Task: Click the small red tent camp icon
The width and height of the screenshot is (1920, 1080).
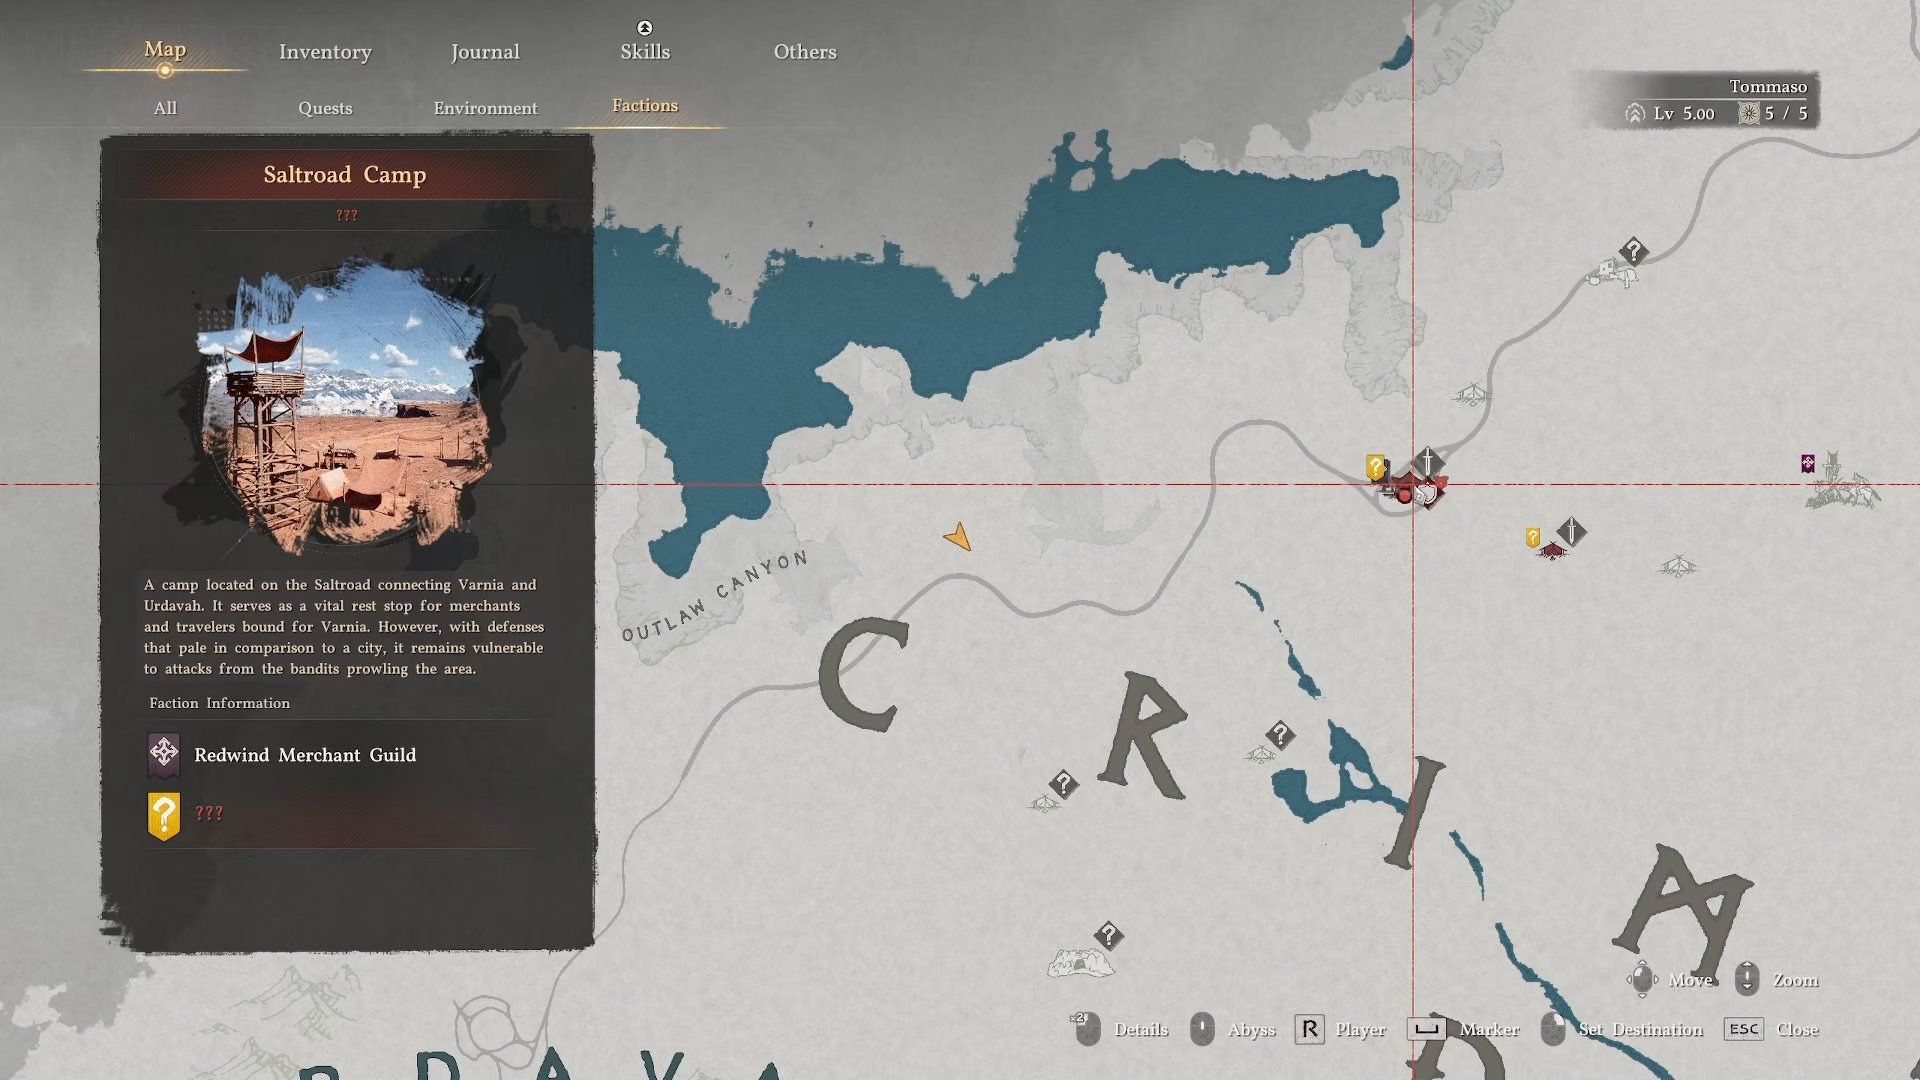Action: (1551, 551)
